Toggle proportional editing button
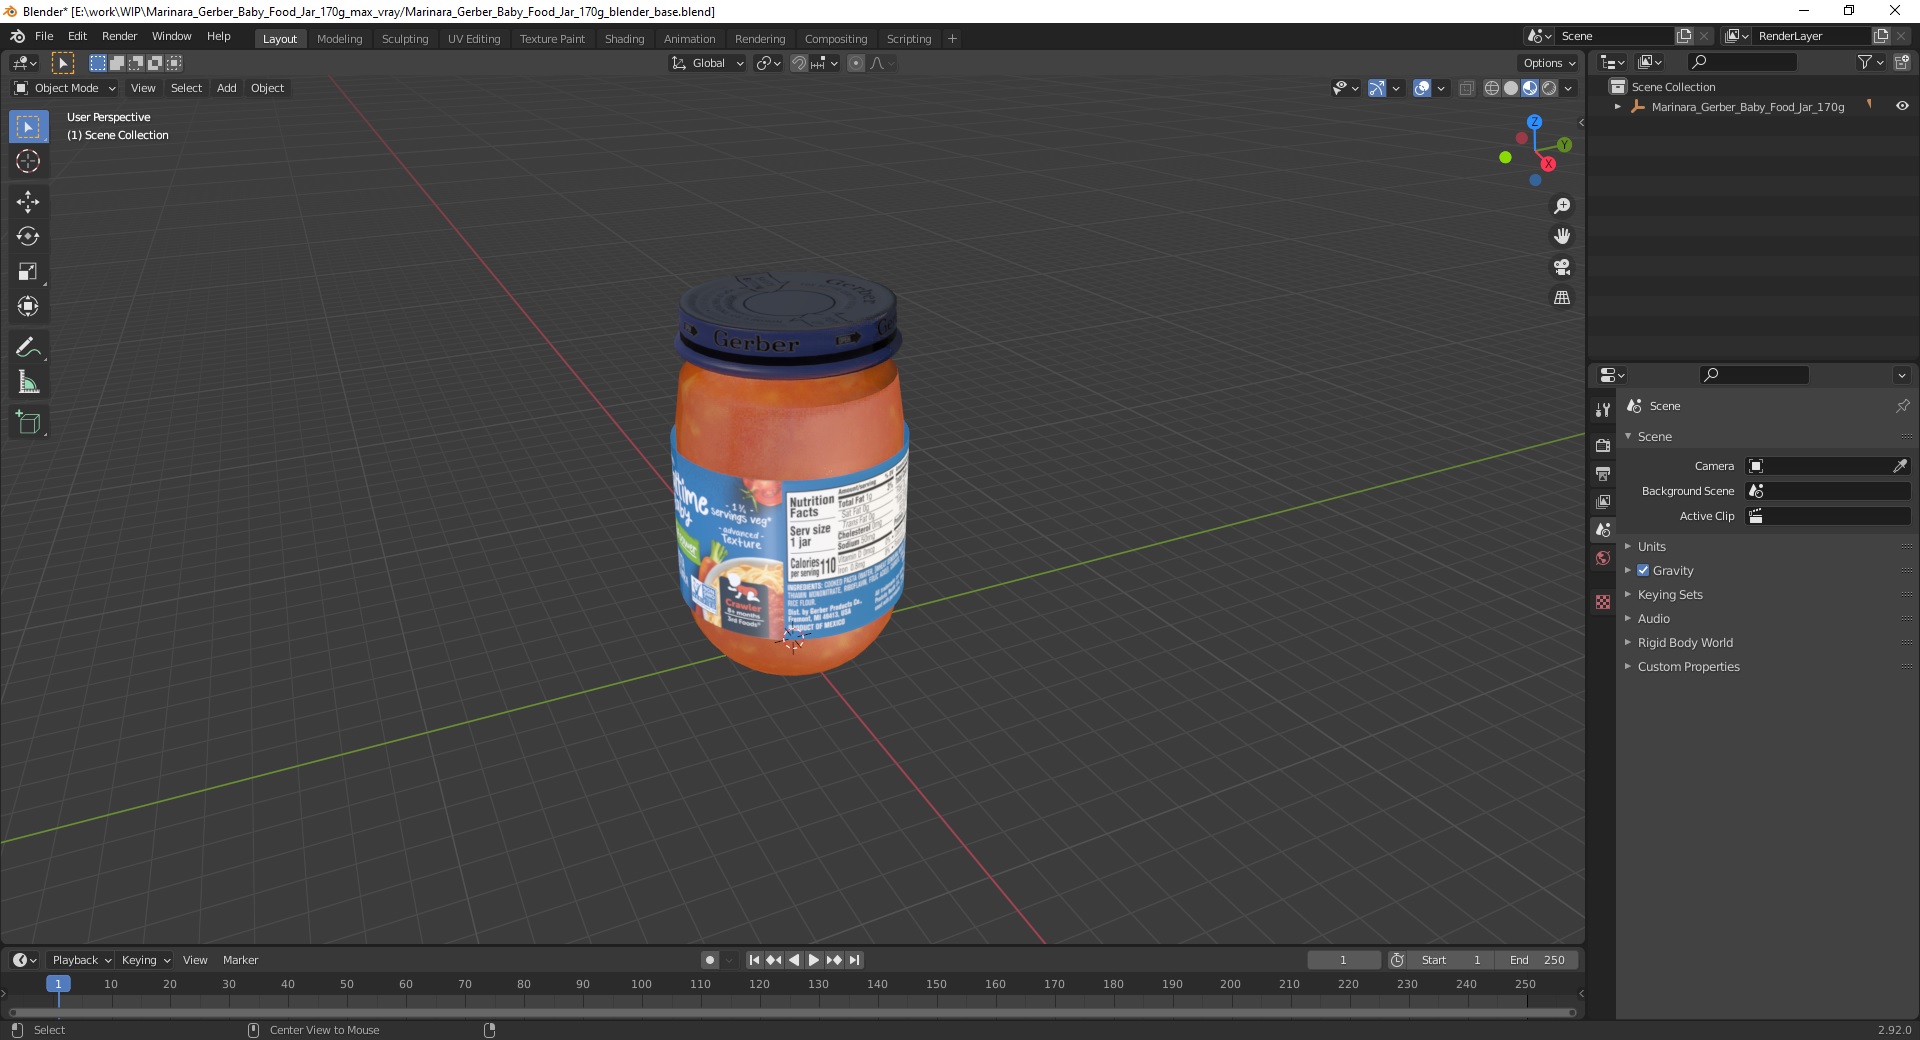The height and width of the screenshot is (1040, 1920). [x=856, y=63]
